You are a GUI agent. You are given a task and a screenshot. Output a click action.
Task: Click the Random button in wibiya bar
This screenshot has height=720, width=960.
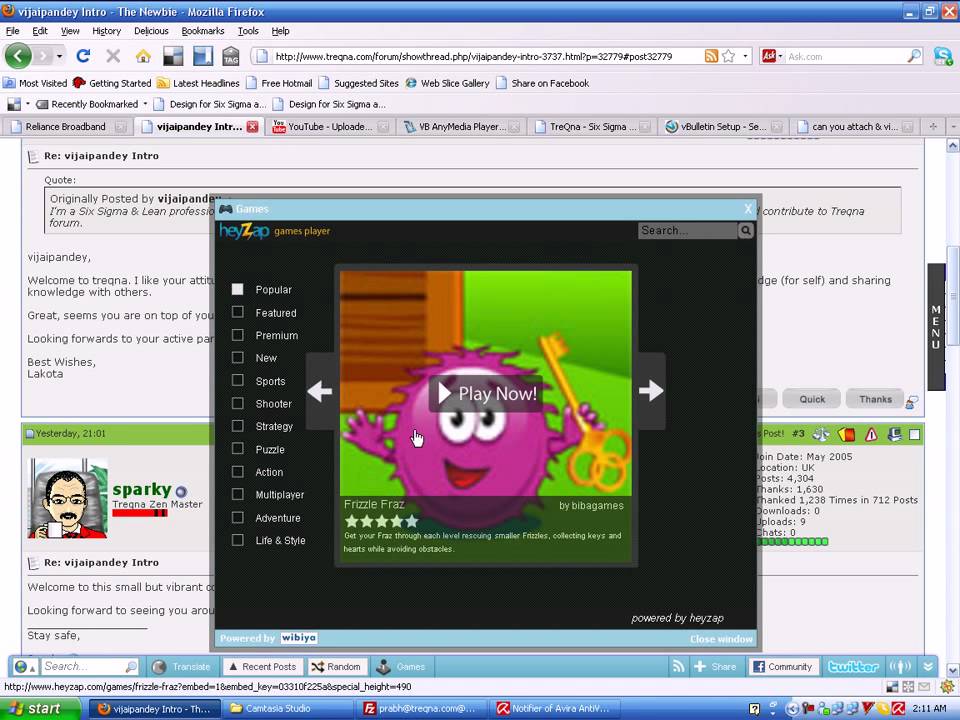pyautogui.click(x=336, y=667)
